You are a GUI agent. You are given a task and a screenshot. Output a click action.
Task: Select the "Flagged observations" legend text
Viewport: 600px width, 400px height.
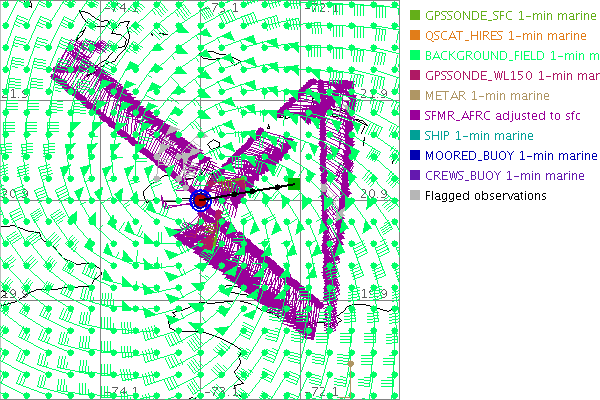point(485,196)
